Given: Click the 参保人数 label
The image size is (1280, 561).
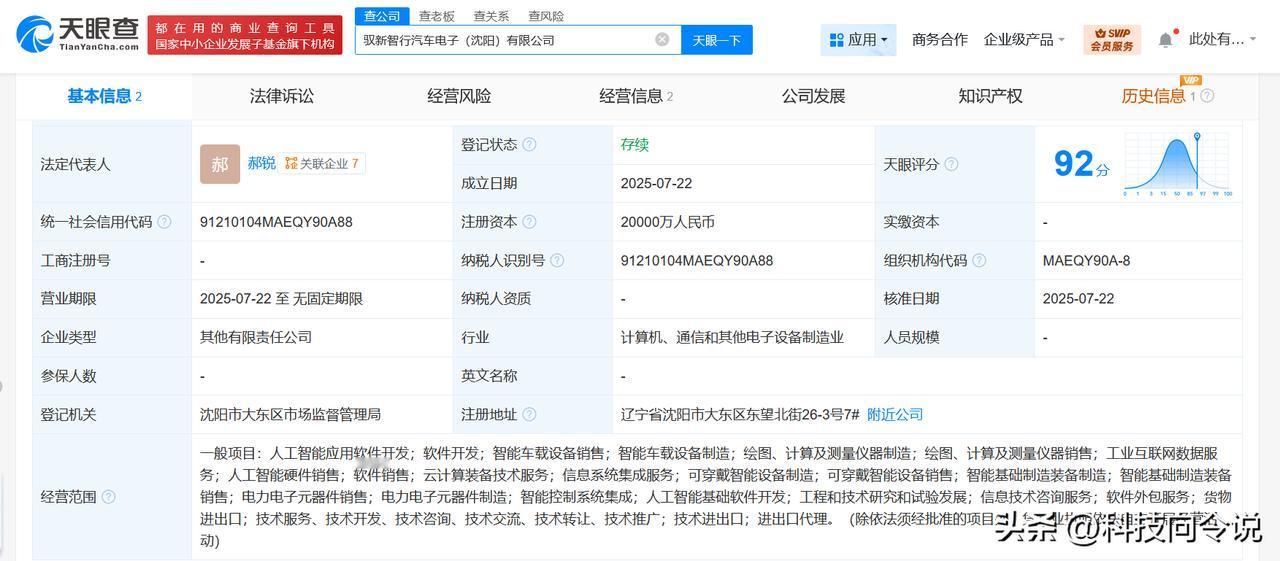Looking at the screenshot, I should [x=68, y=376].
